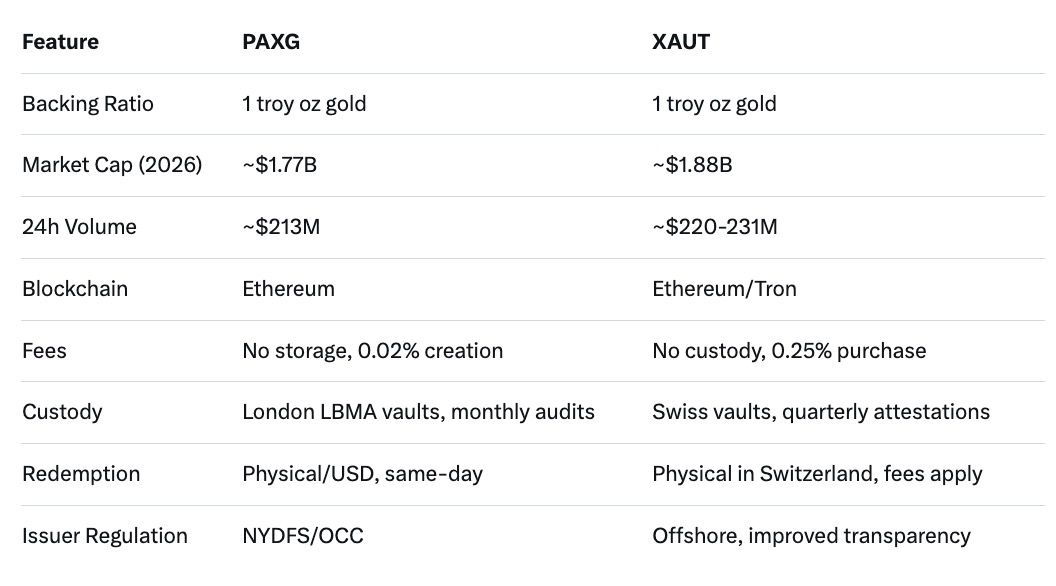Image resolution: width=1056 pixels, height=586 pixels.
Task: Select the Custody row label
Action: click(62, 412)
